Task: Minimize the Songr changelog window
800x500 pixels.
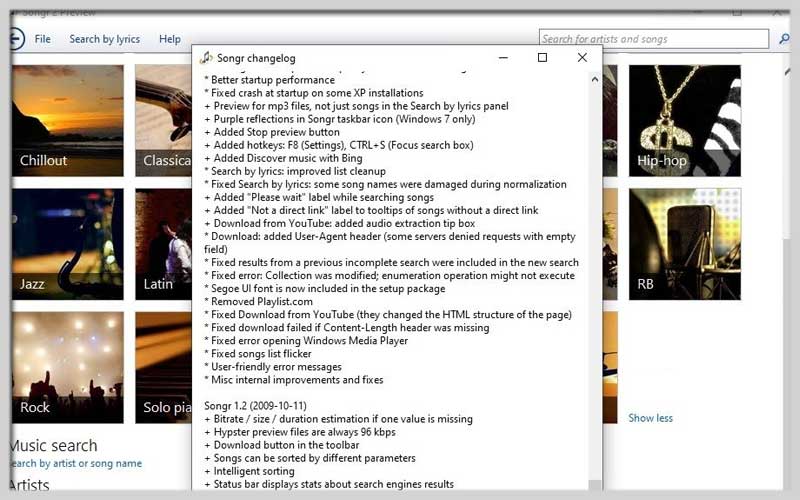Action: (x=503, y=58)
